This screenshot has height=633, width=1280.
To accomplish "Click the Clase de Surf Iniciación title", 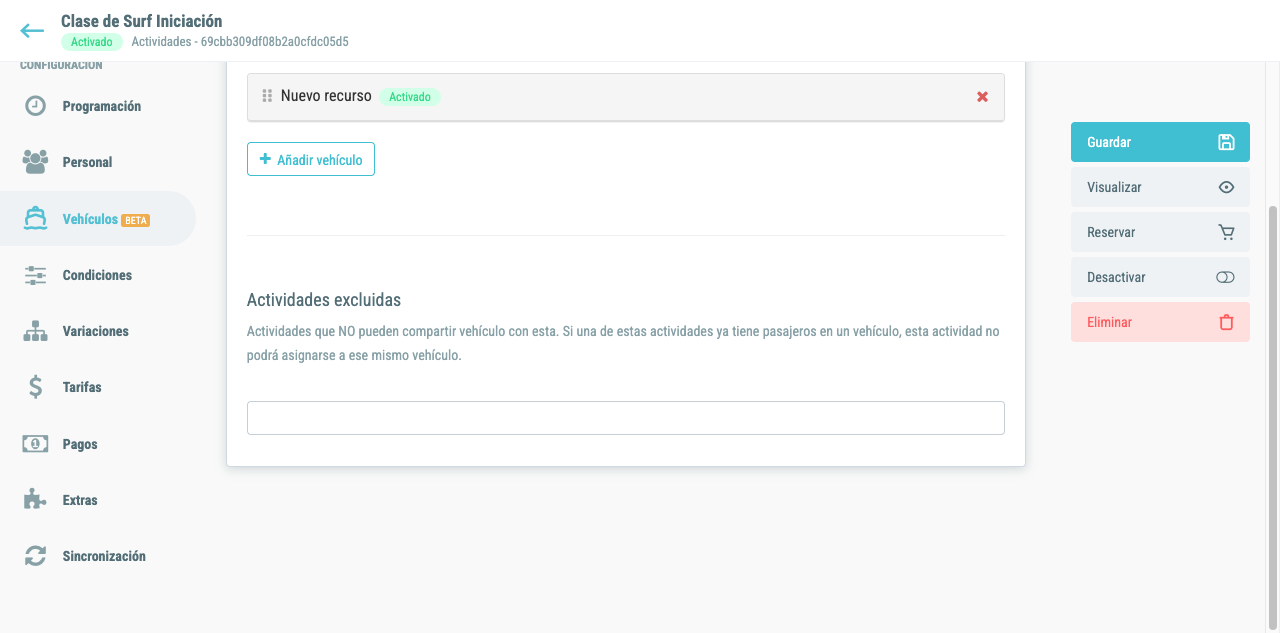I will pyautogui.click(x=142, y=21).
